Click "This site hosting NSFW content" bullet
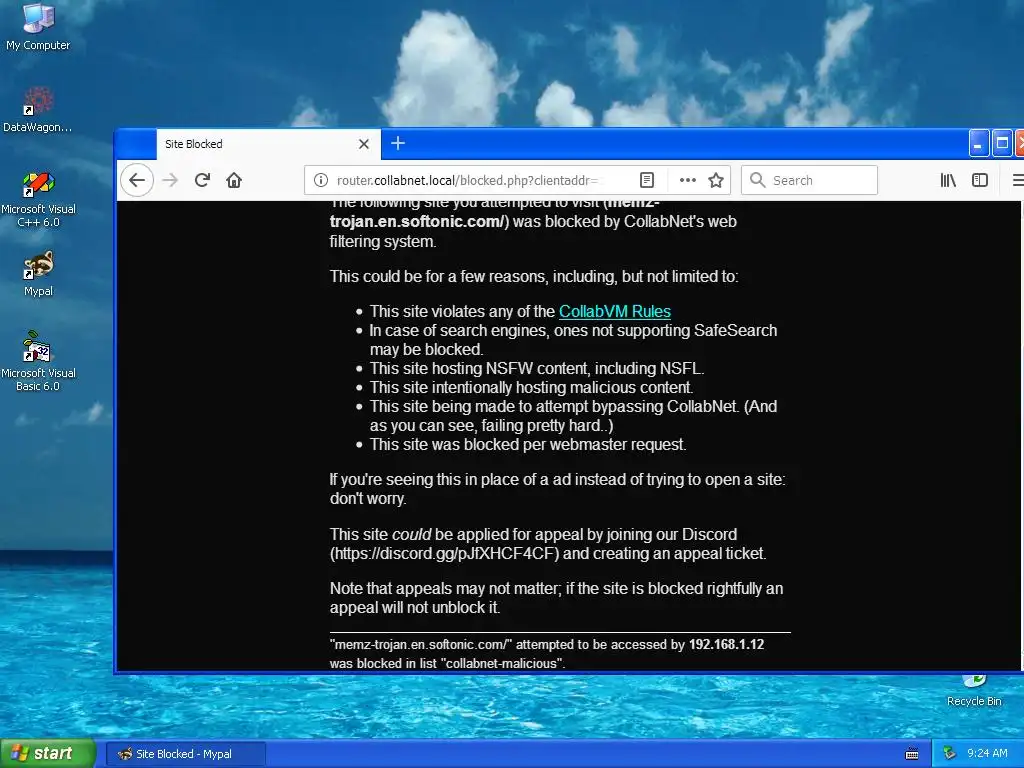 click(x=537, y=368)
